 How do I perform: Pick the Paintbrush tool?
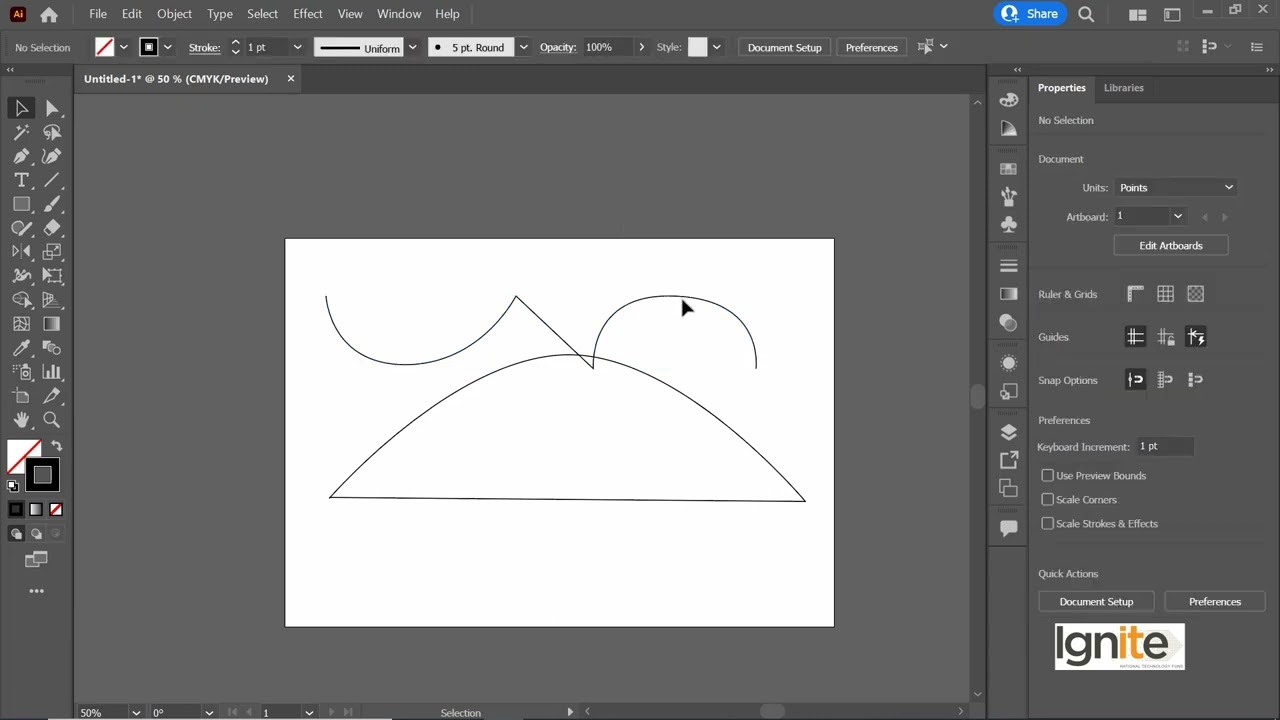52,204
